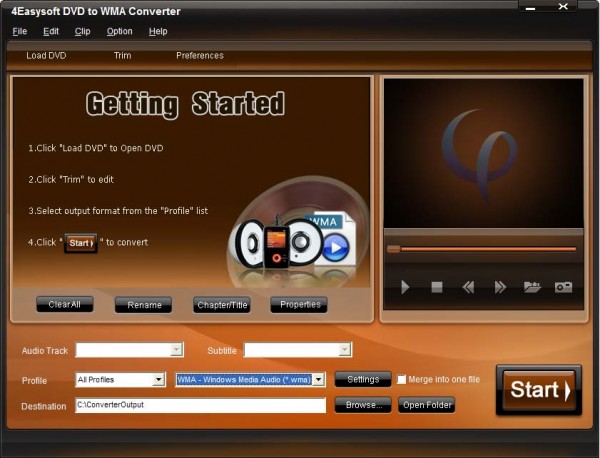The image size is (600, 458).
Task: Expand the Subtitle dropdown
Action: click(344, 350)
